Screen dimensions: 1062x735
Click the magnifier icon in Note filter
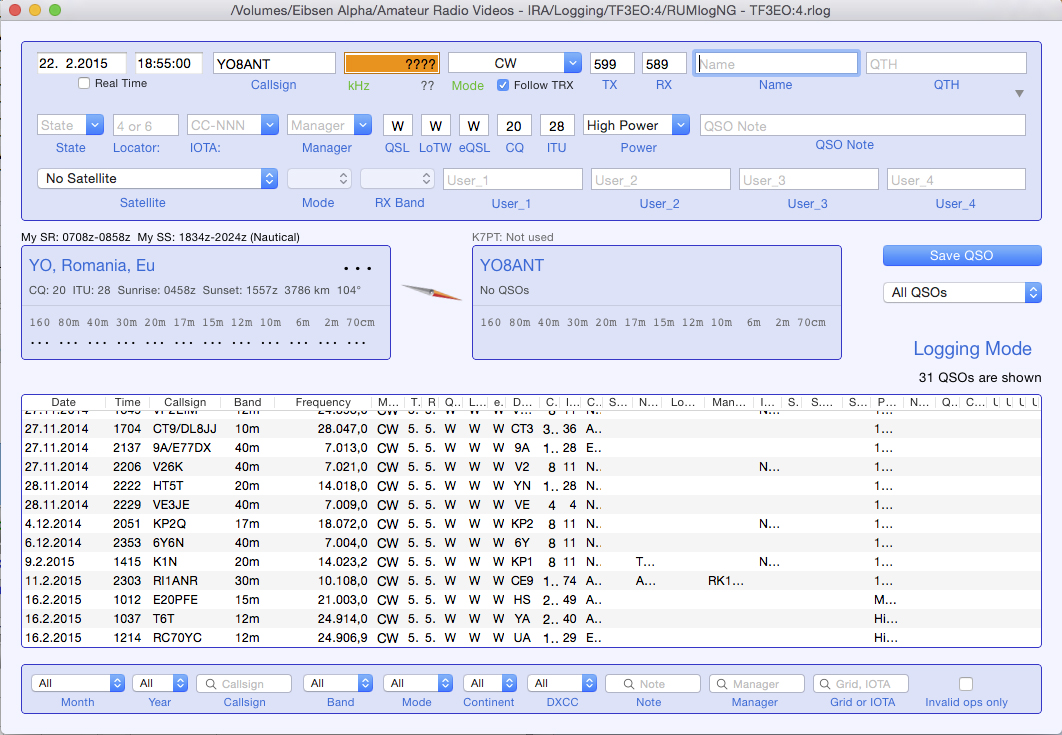627,684
